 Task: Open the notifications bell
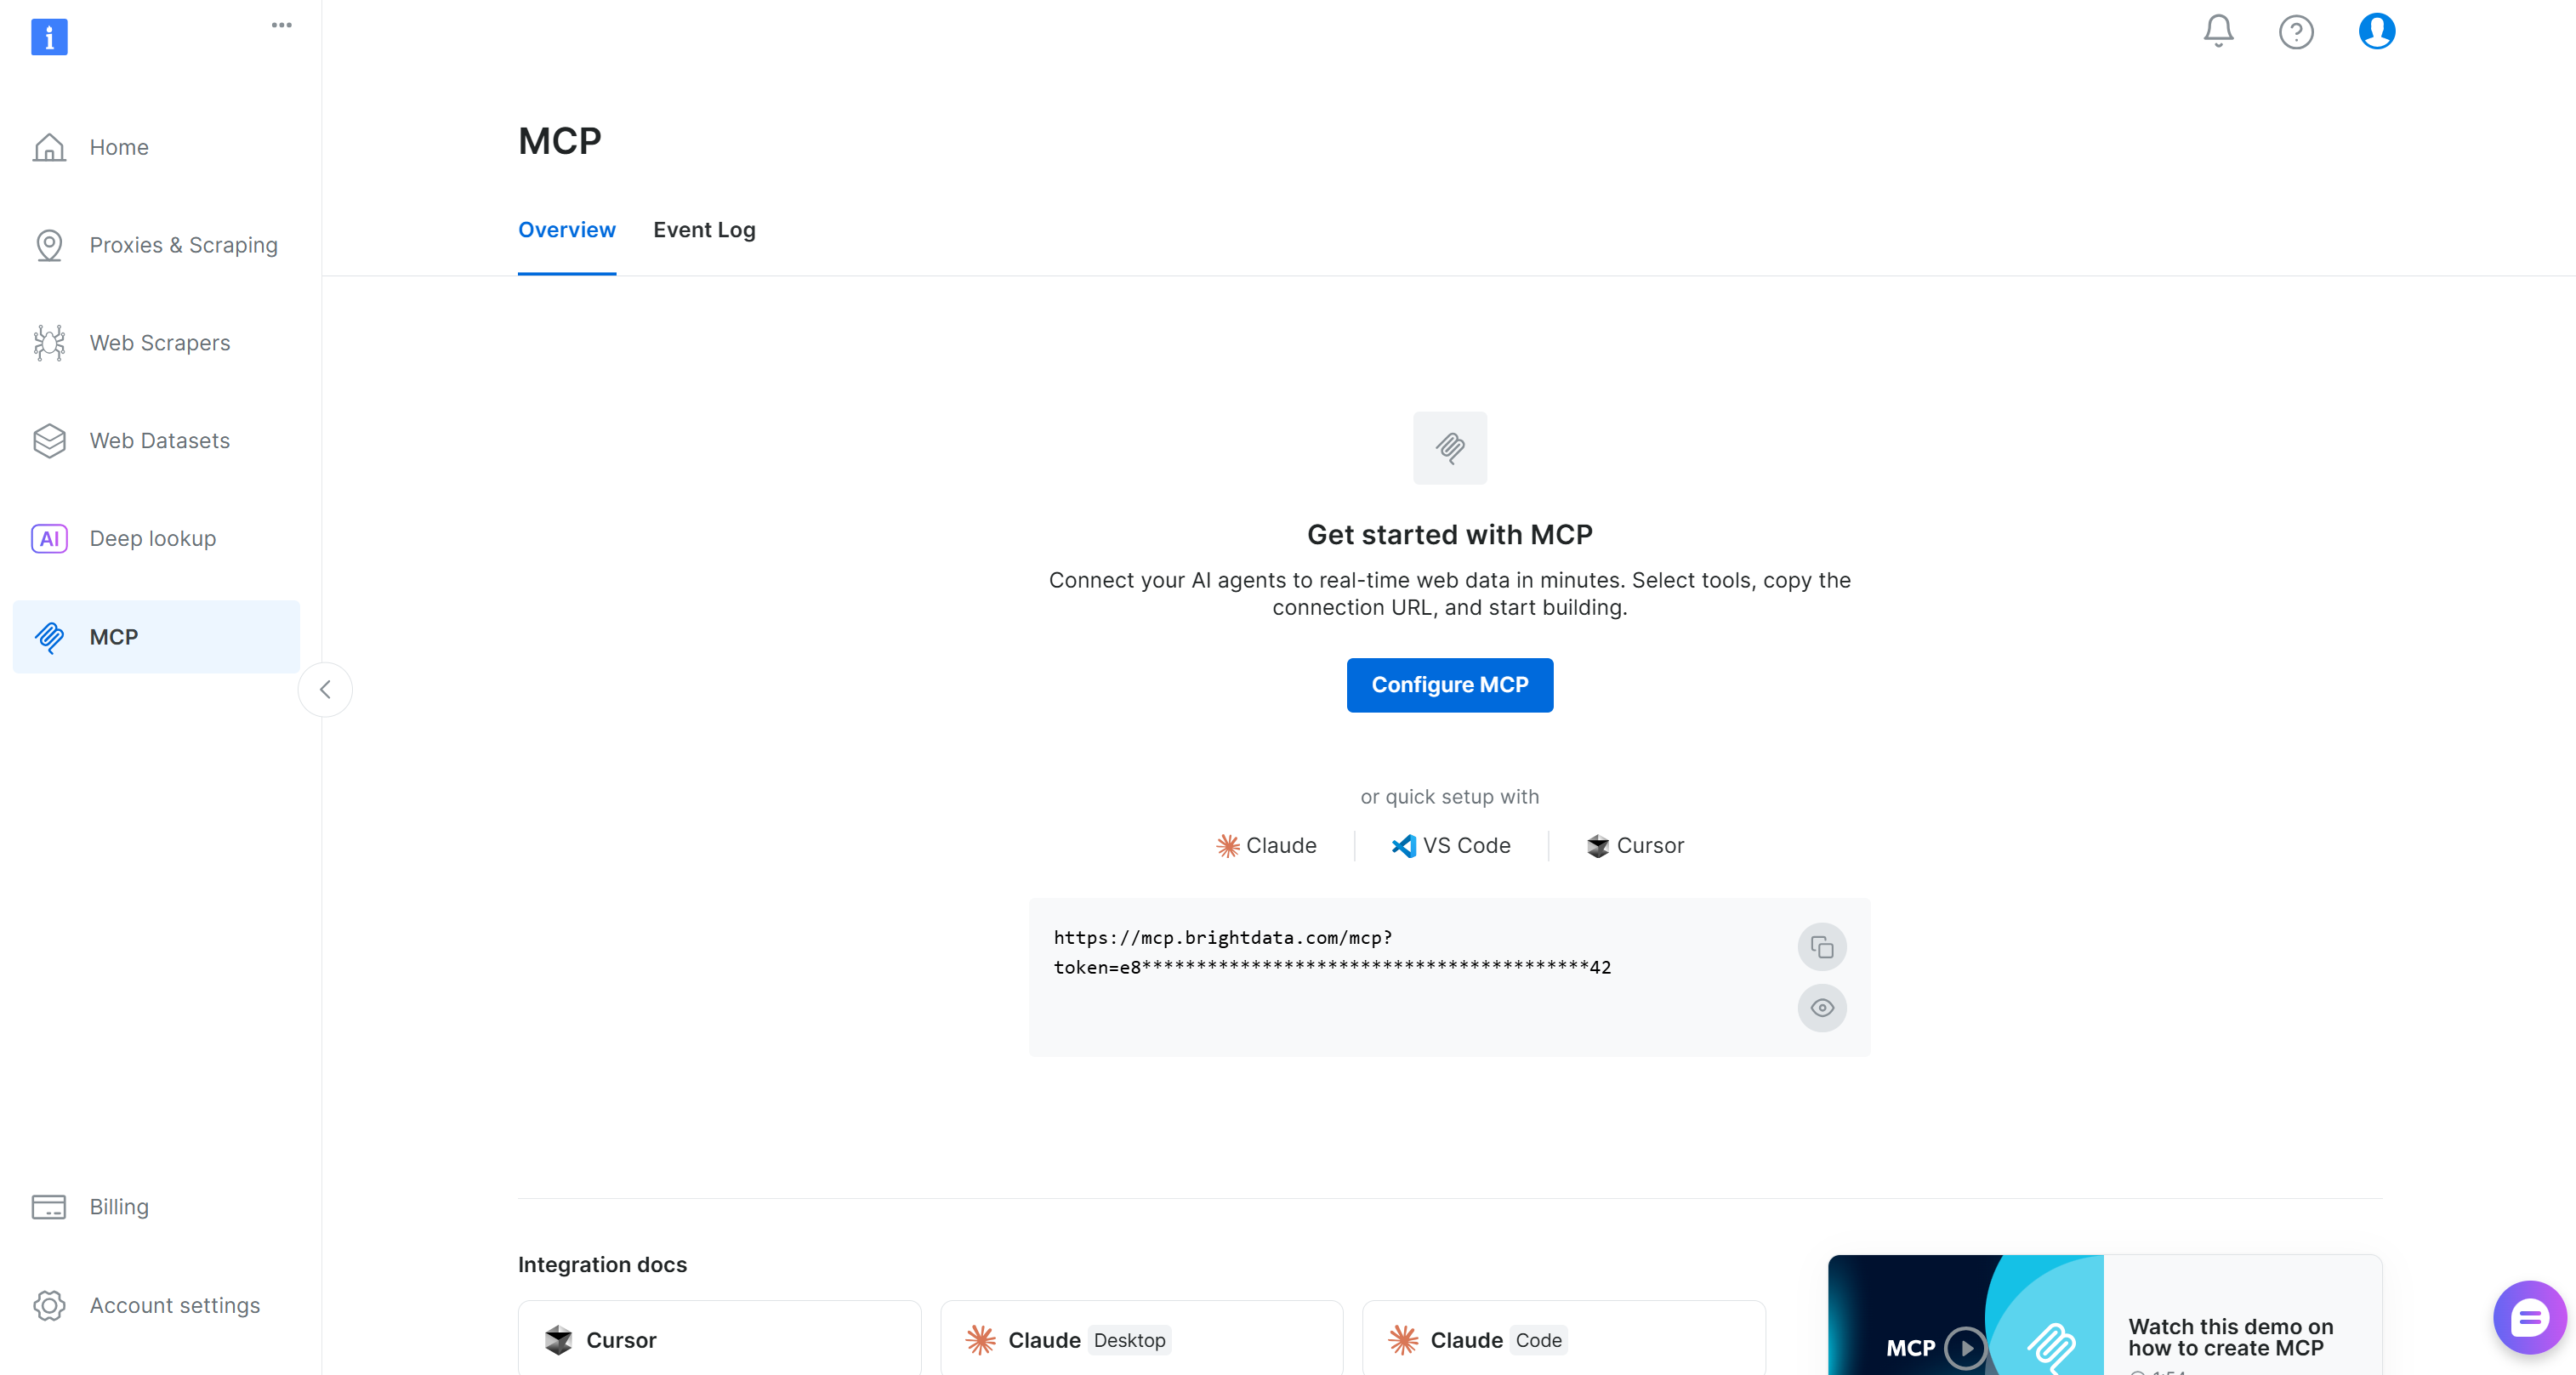pyautogui.click(x=2217, y=31)
